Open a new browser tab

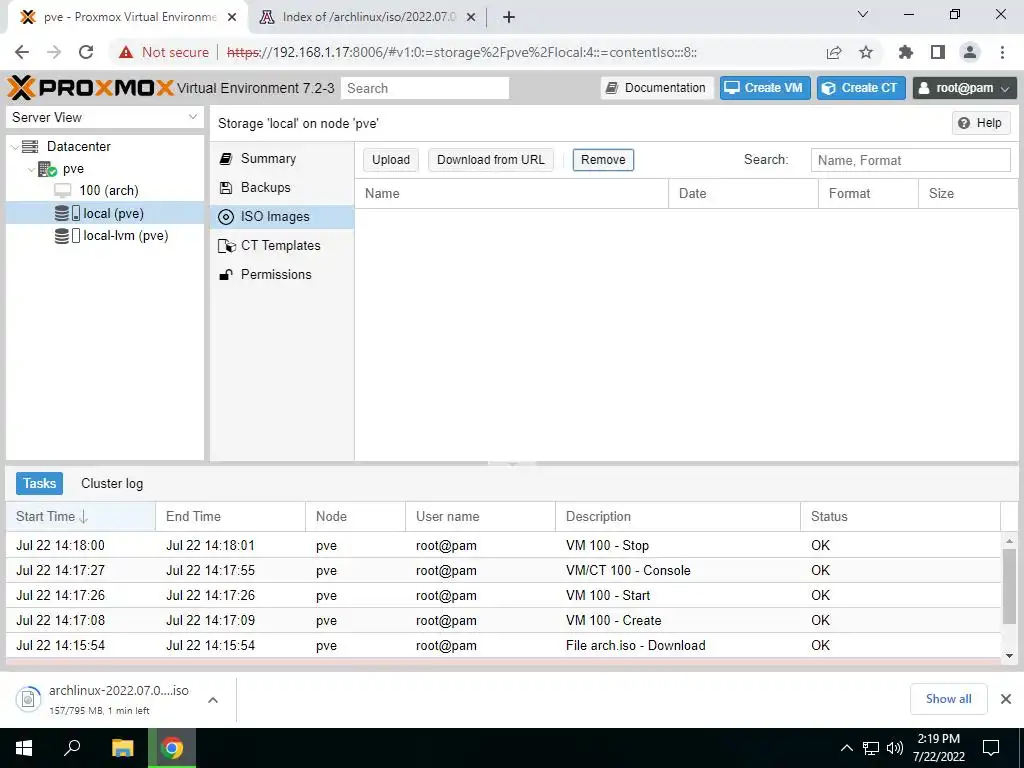(x=509, y=17)
